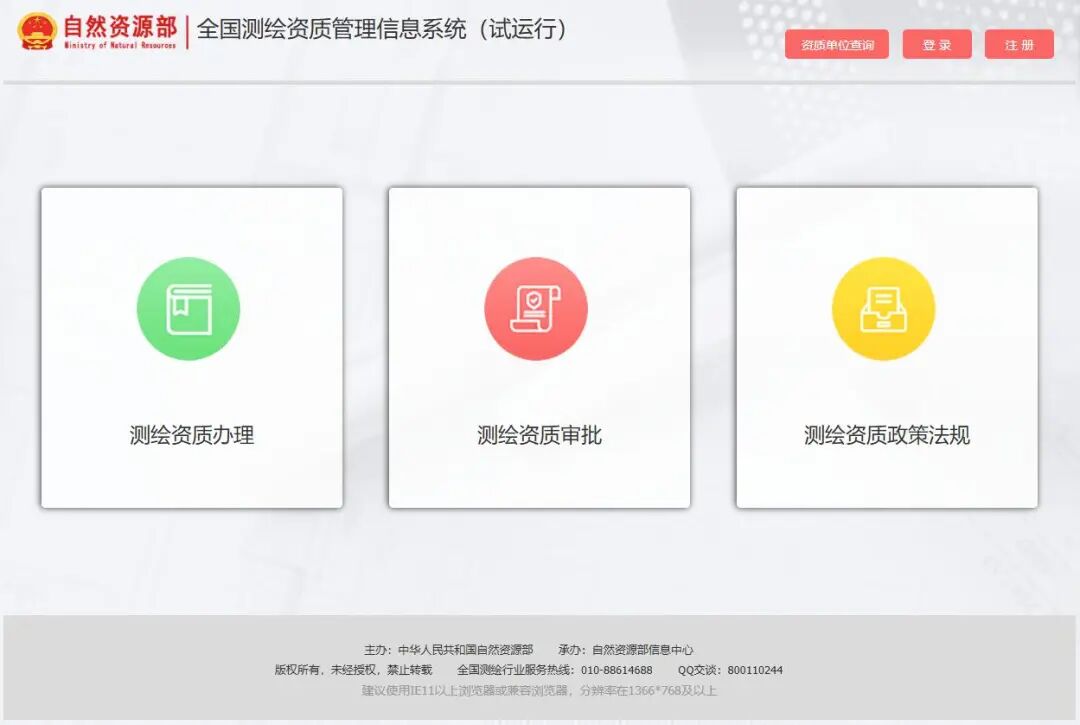Click the yellow file tray icon
Viewport: 1080px width, 725px height.
click(x=884, y=308)
